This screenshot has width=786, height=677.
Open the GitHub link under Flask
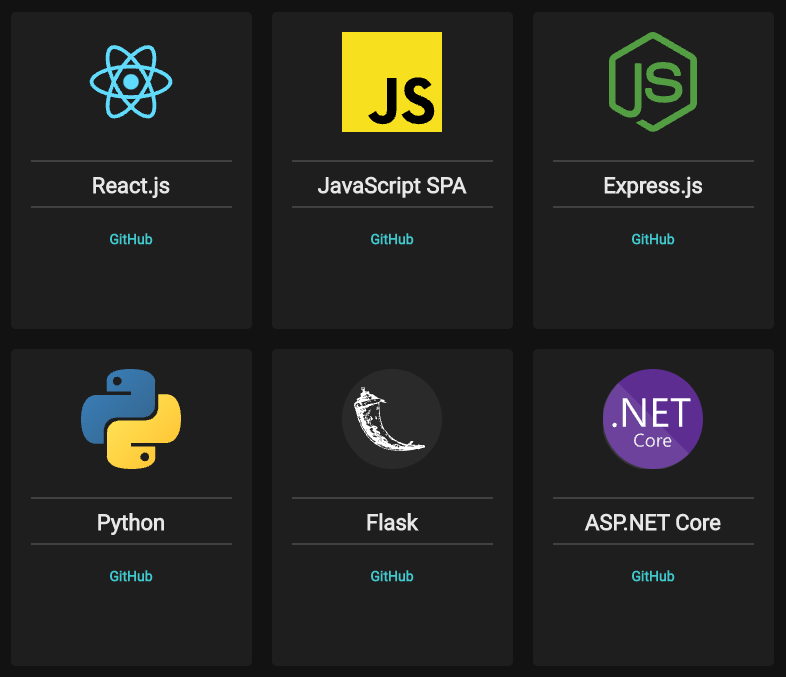point(392,576)
